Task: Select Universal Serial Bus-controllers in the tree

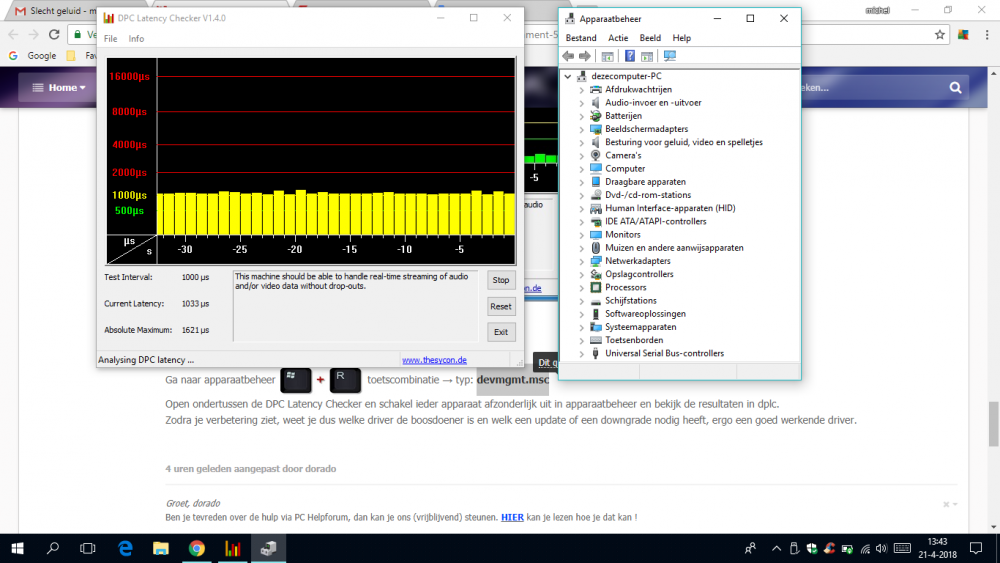Action: (x=664, y=353)
